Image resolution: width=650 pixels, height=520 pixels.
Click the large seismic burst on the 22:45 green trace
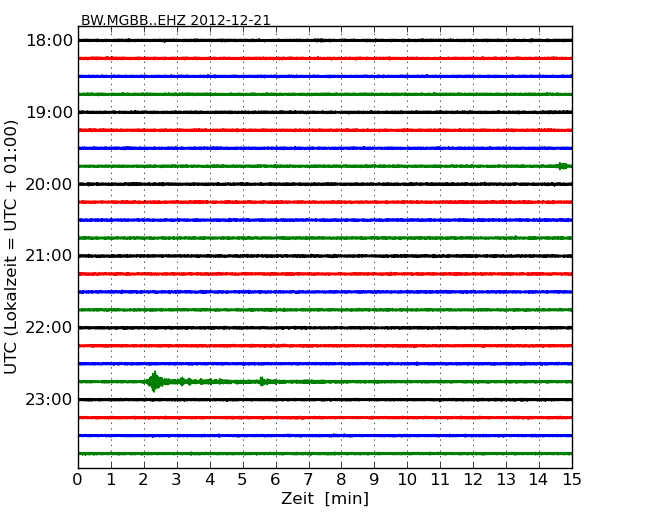pos(155,381)
